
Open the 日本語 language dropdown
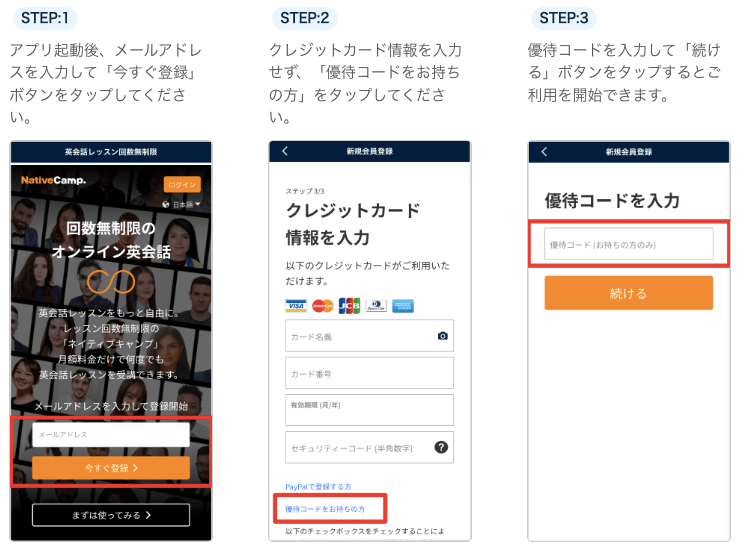[x=186, y=205]
